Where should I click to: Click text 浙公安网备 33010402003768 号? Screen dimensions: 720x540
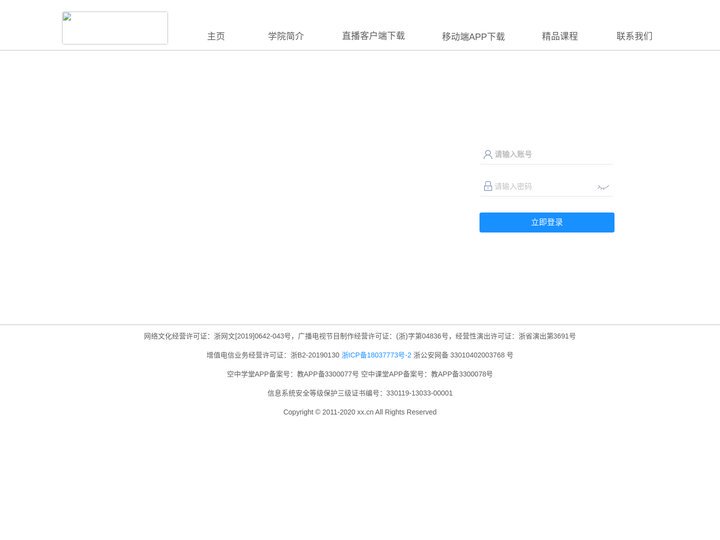pos(463,355)
